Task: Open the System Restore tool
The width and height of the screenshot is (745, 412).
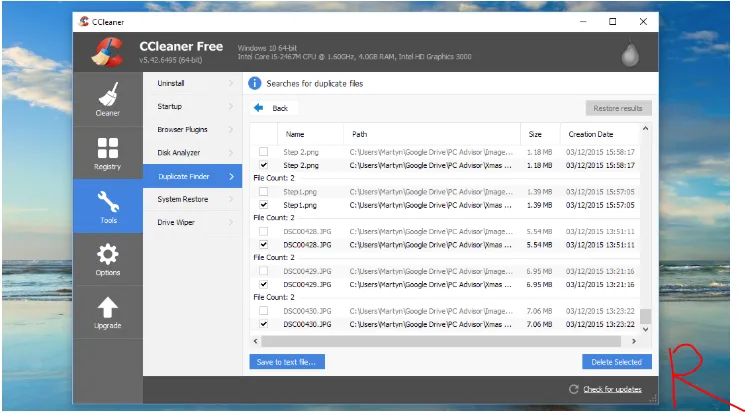Action: 192,199
